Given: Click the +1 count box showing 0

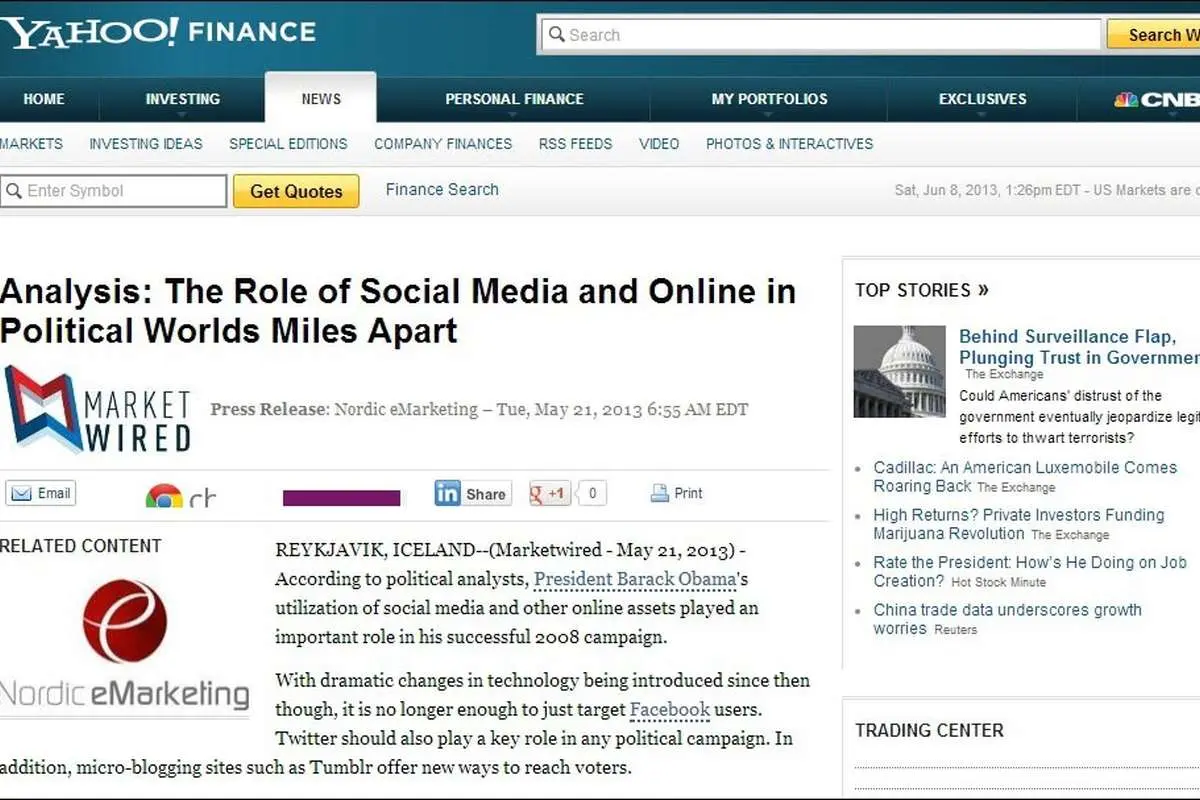Looking at the screenshot, I should (x=592, y=493).
